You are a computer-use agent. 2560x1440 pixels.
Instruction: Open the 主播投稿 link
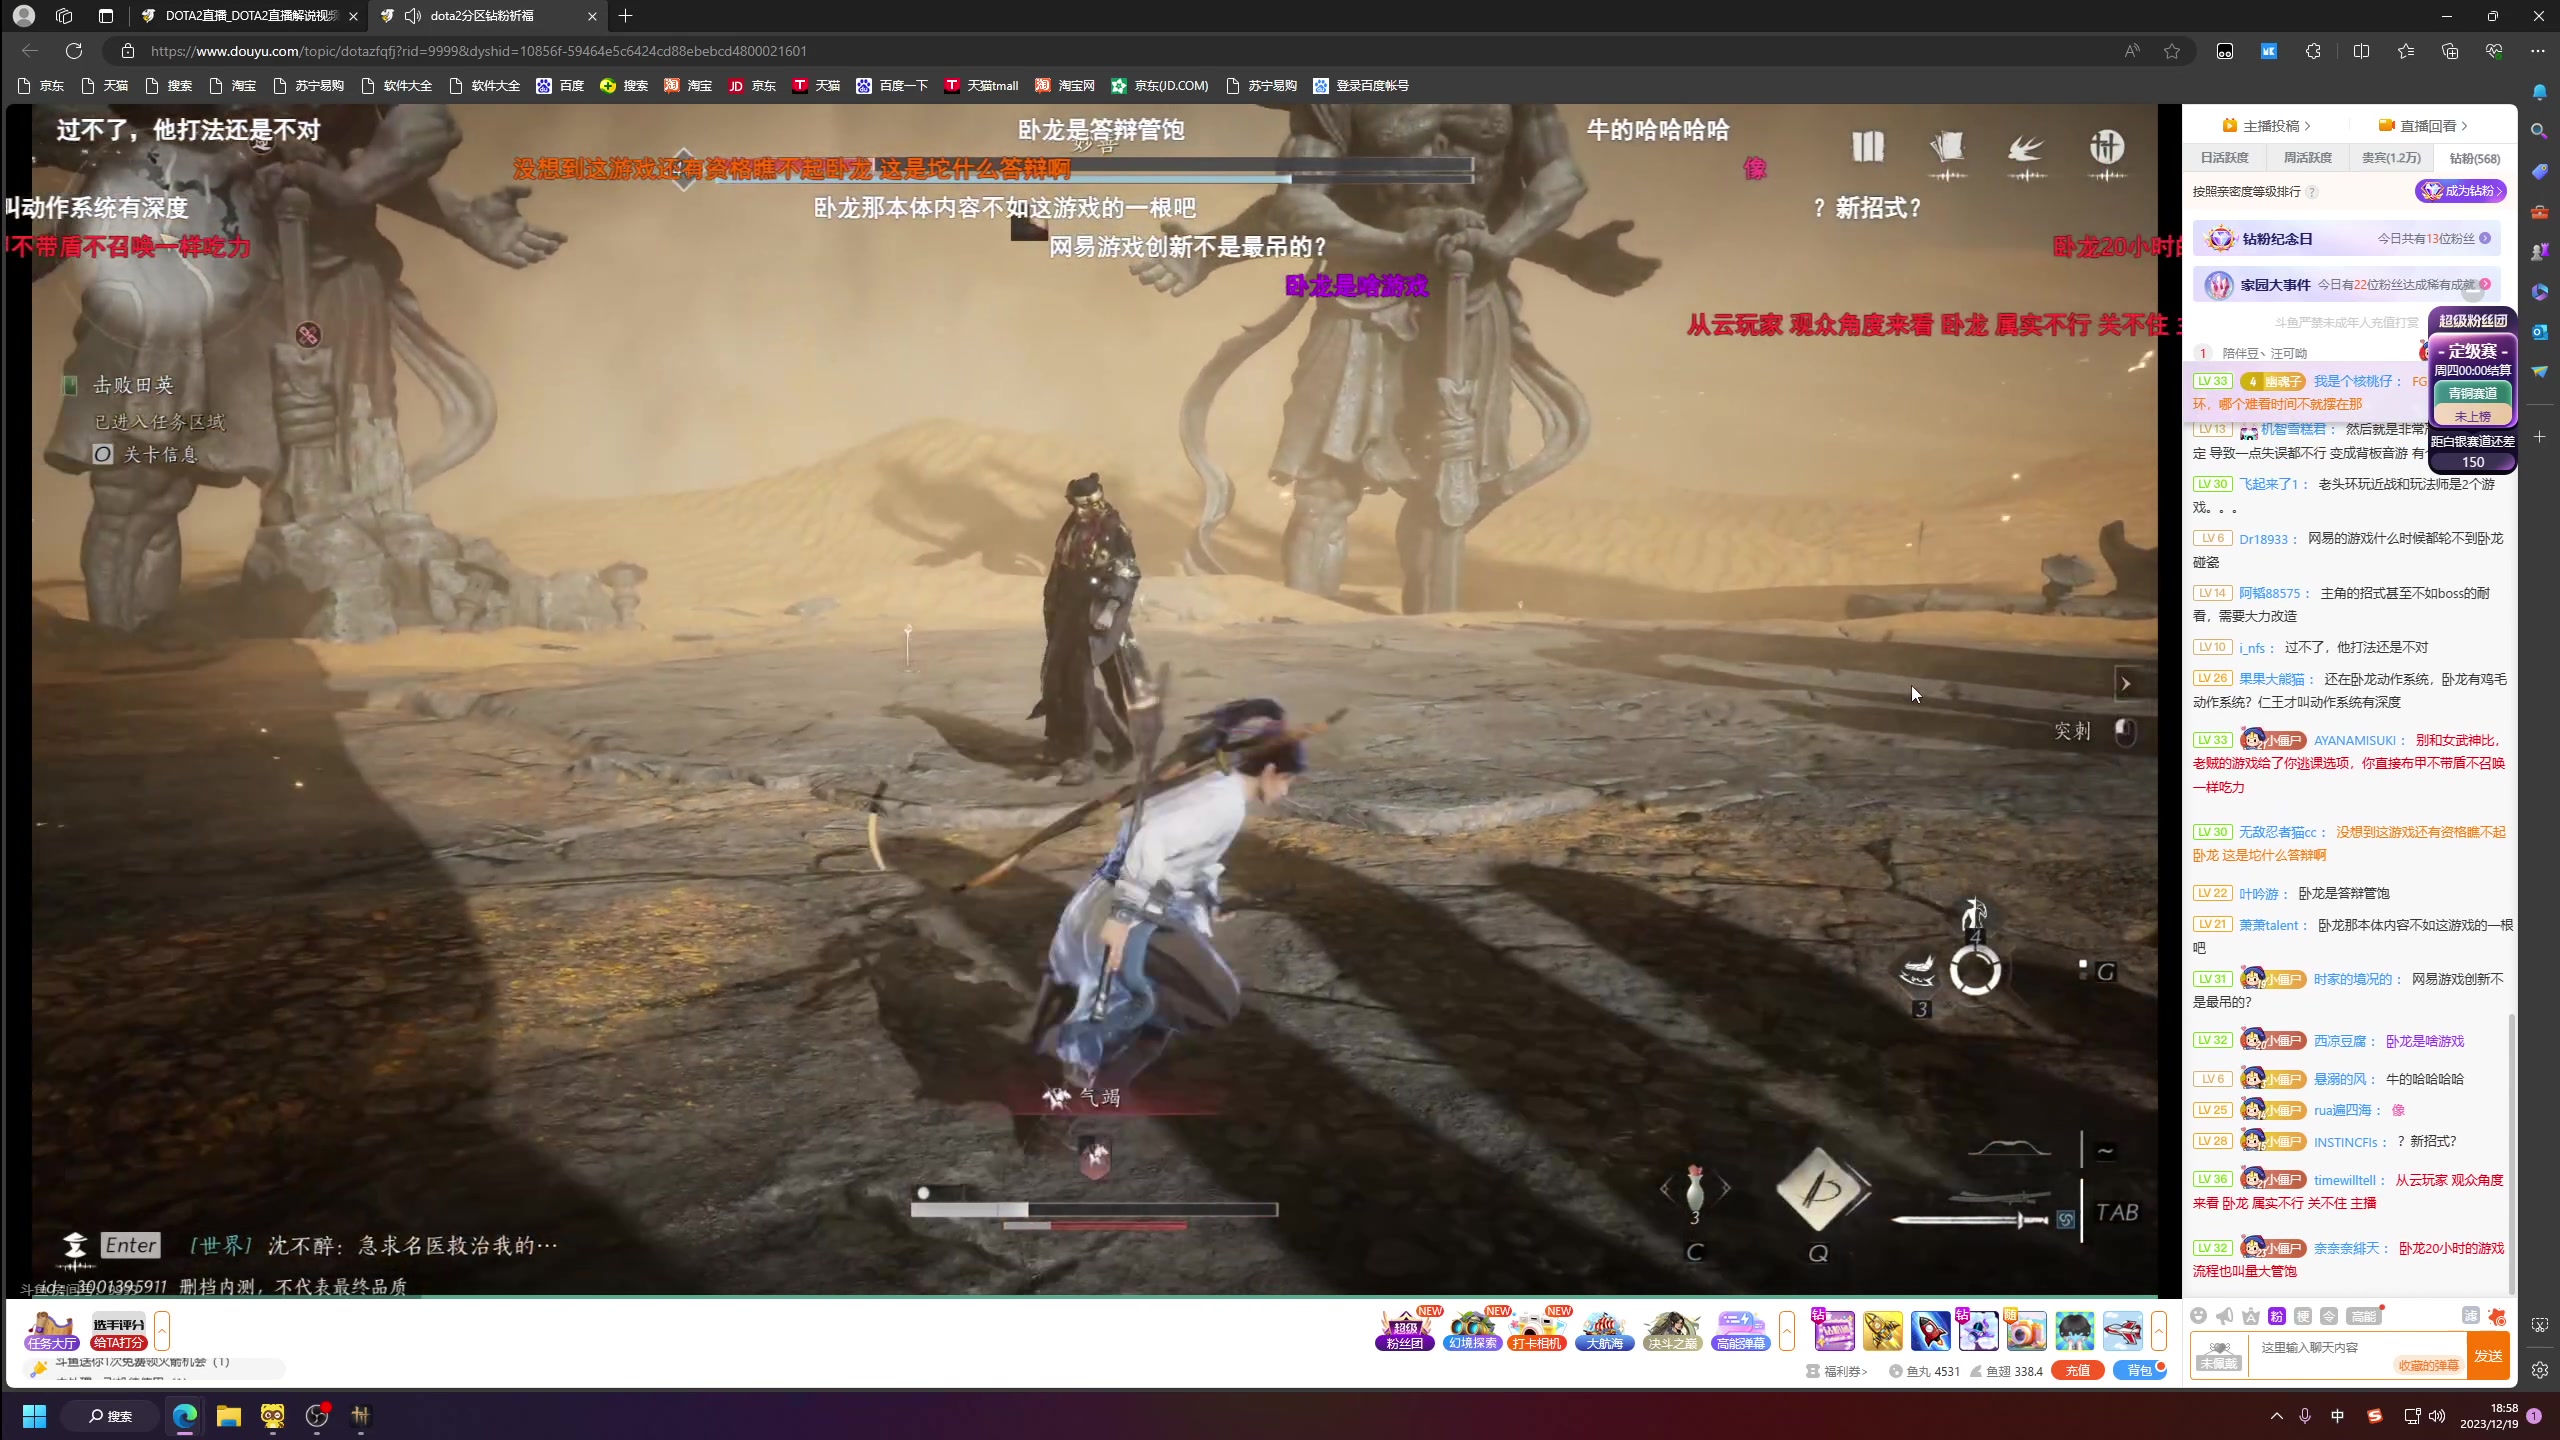tap(2265, 126)
